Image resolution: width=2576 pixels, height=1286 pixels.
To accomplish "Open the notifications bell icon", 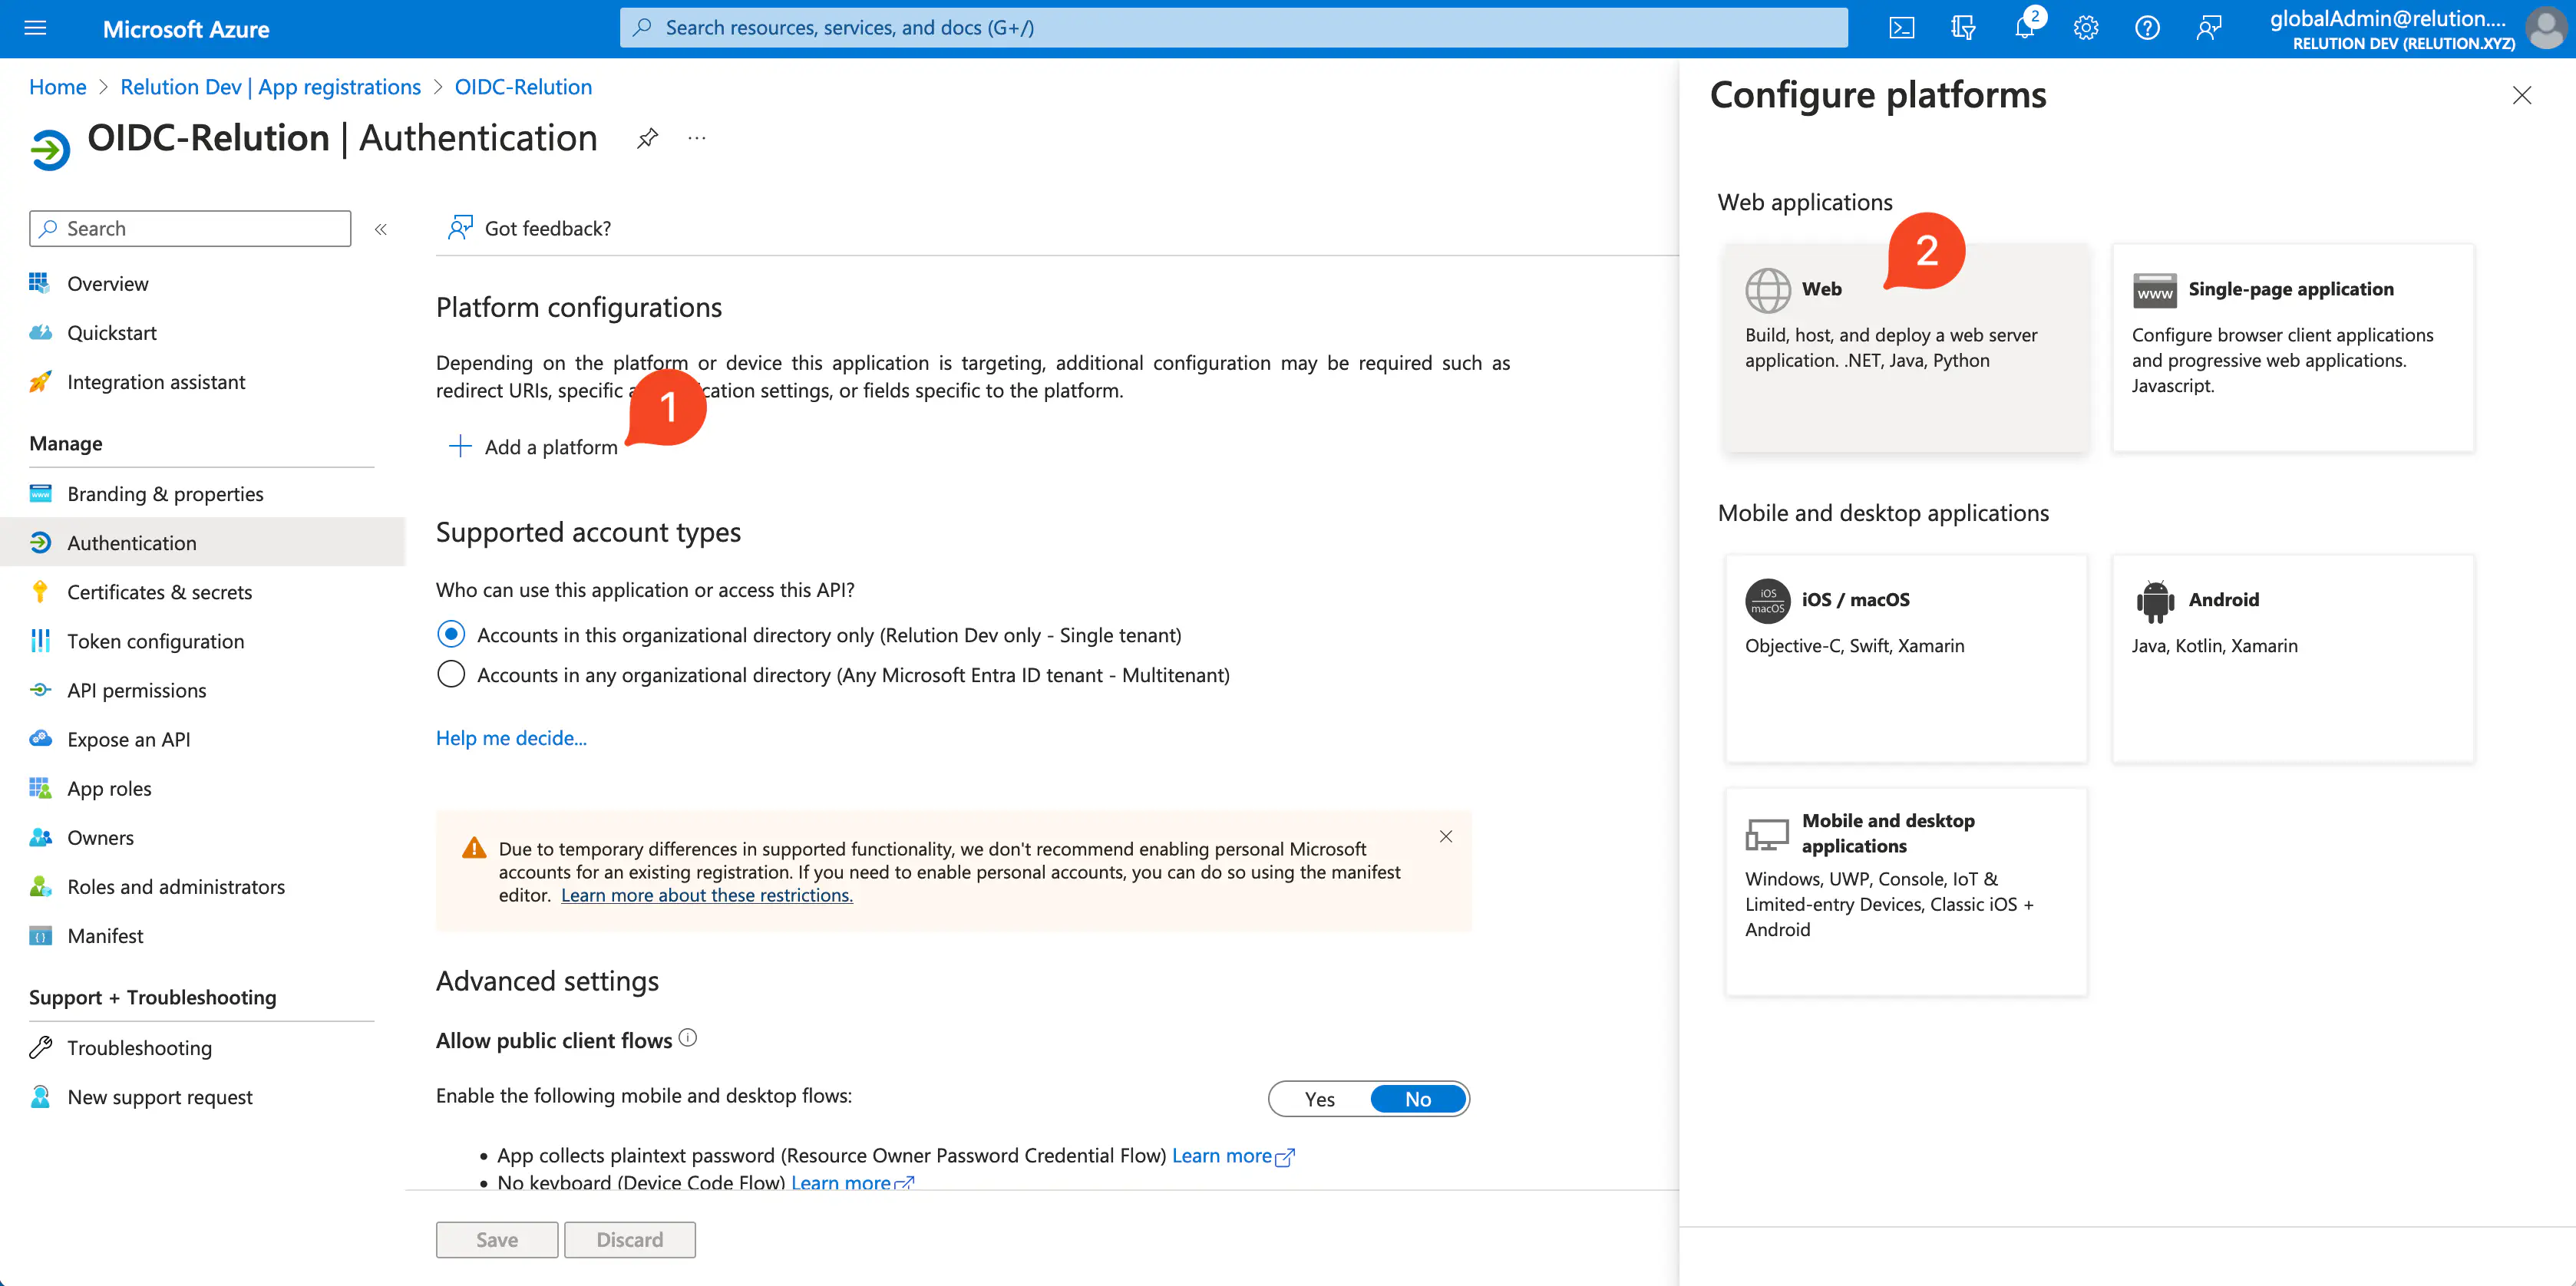I will coord(2024,28).
